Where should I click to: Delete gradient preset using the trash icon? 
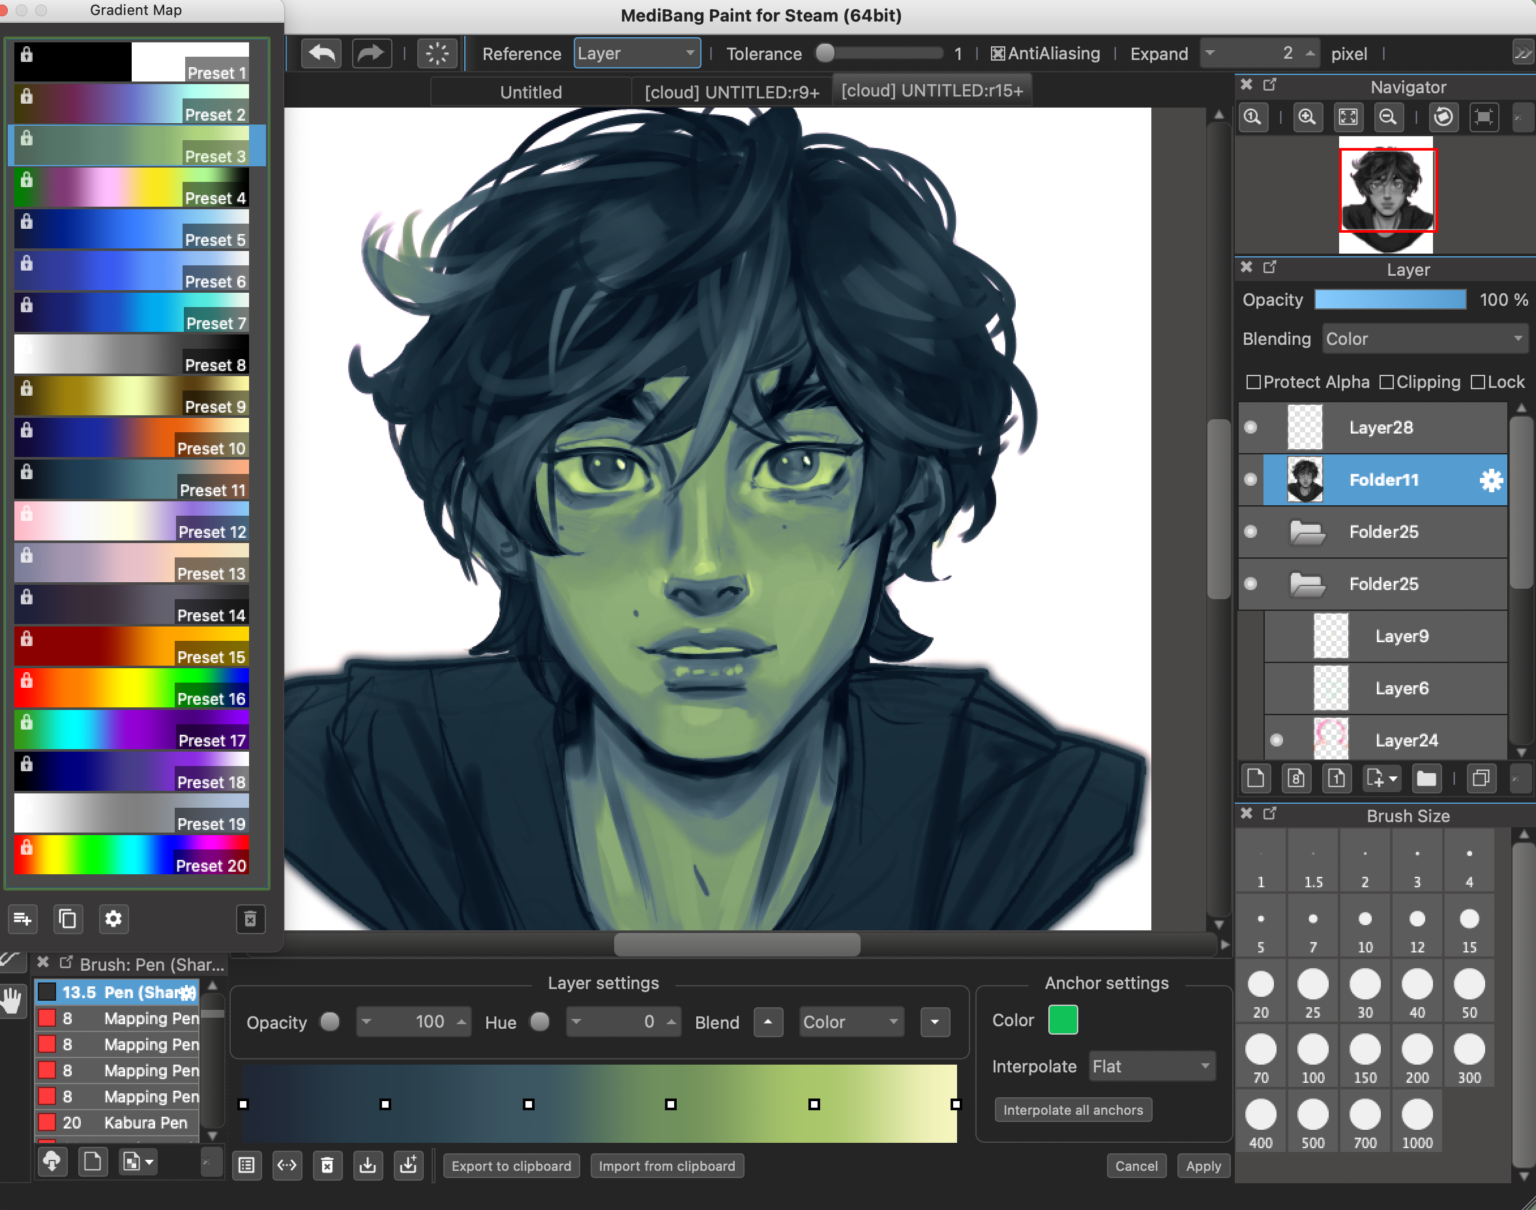(251, 919)
